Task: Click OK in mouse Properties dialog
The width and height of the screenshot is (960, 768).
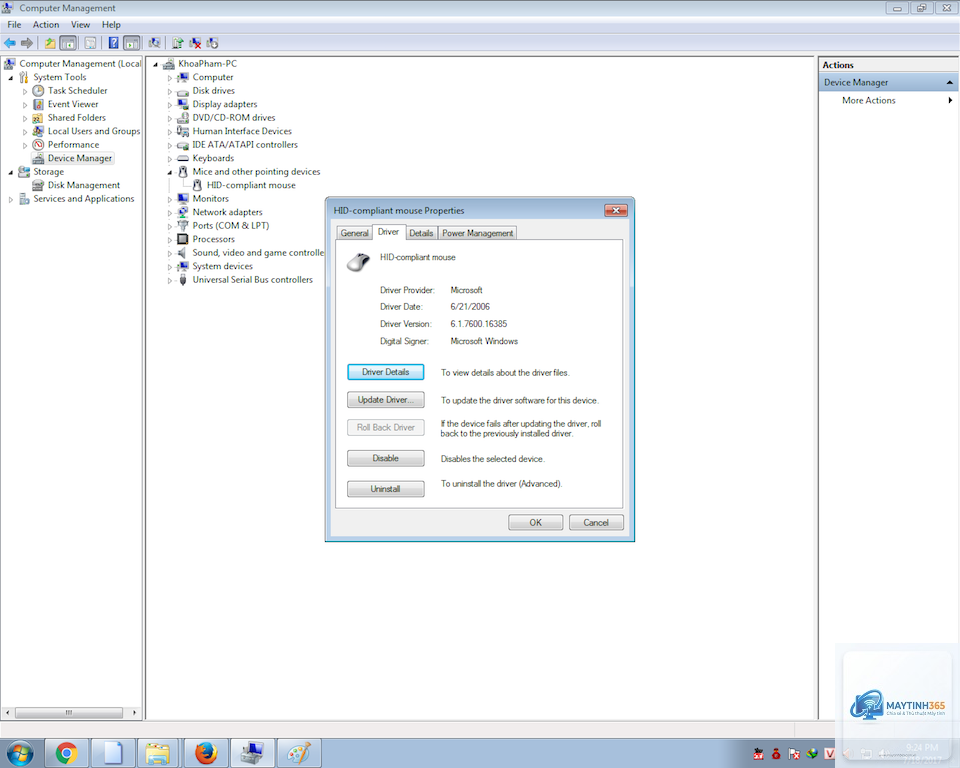Action: tap(535, 522)
